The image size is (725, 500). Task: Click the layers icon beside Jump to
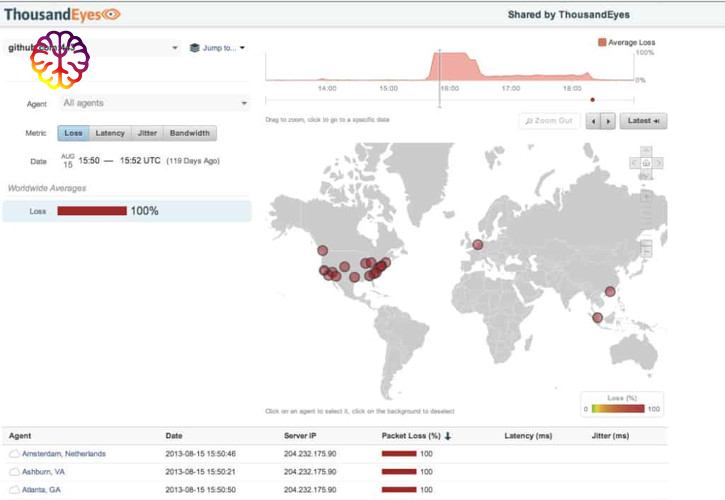[195, 48]
